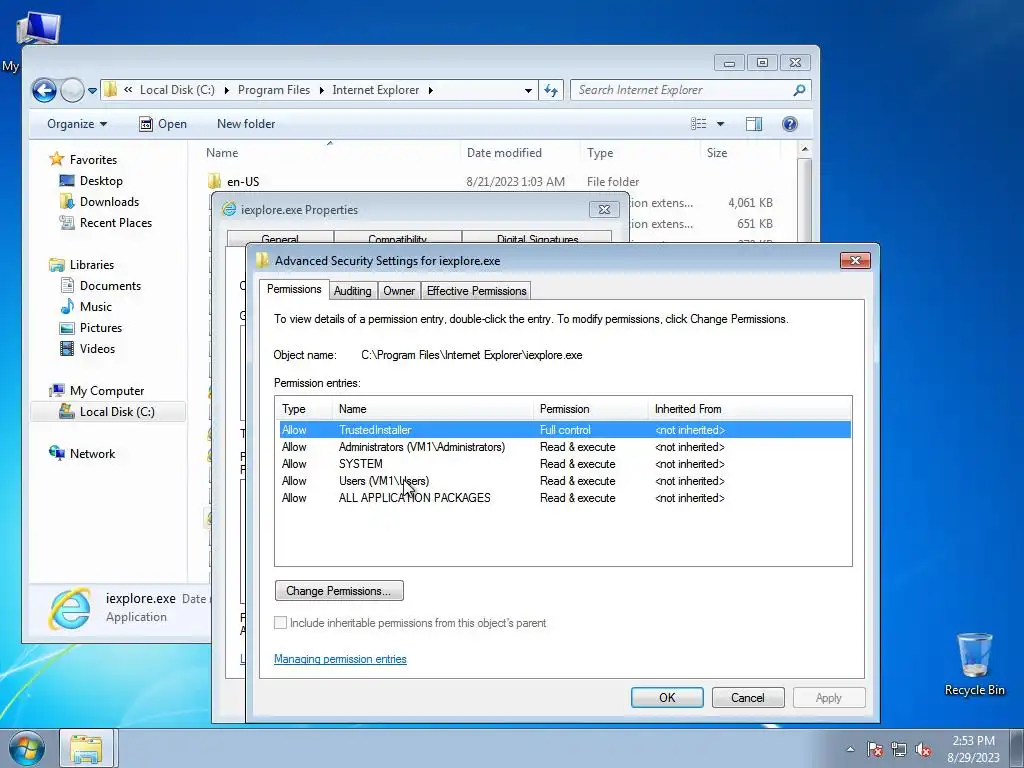Open the Videos library
1024x768 pixels.
click(x=87, y=348)
